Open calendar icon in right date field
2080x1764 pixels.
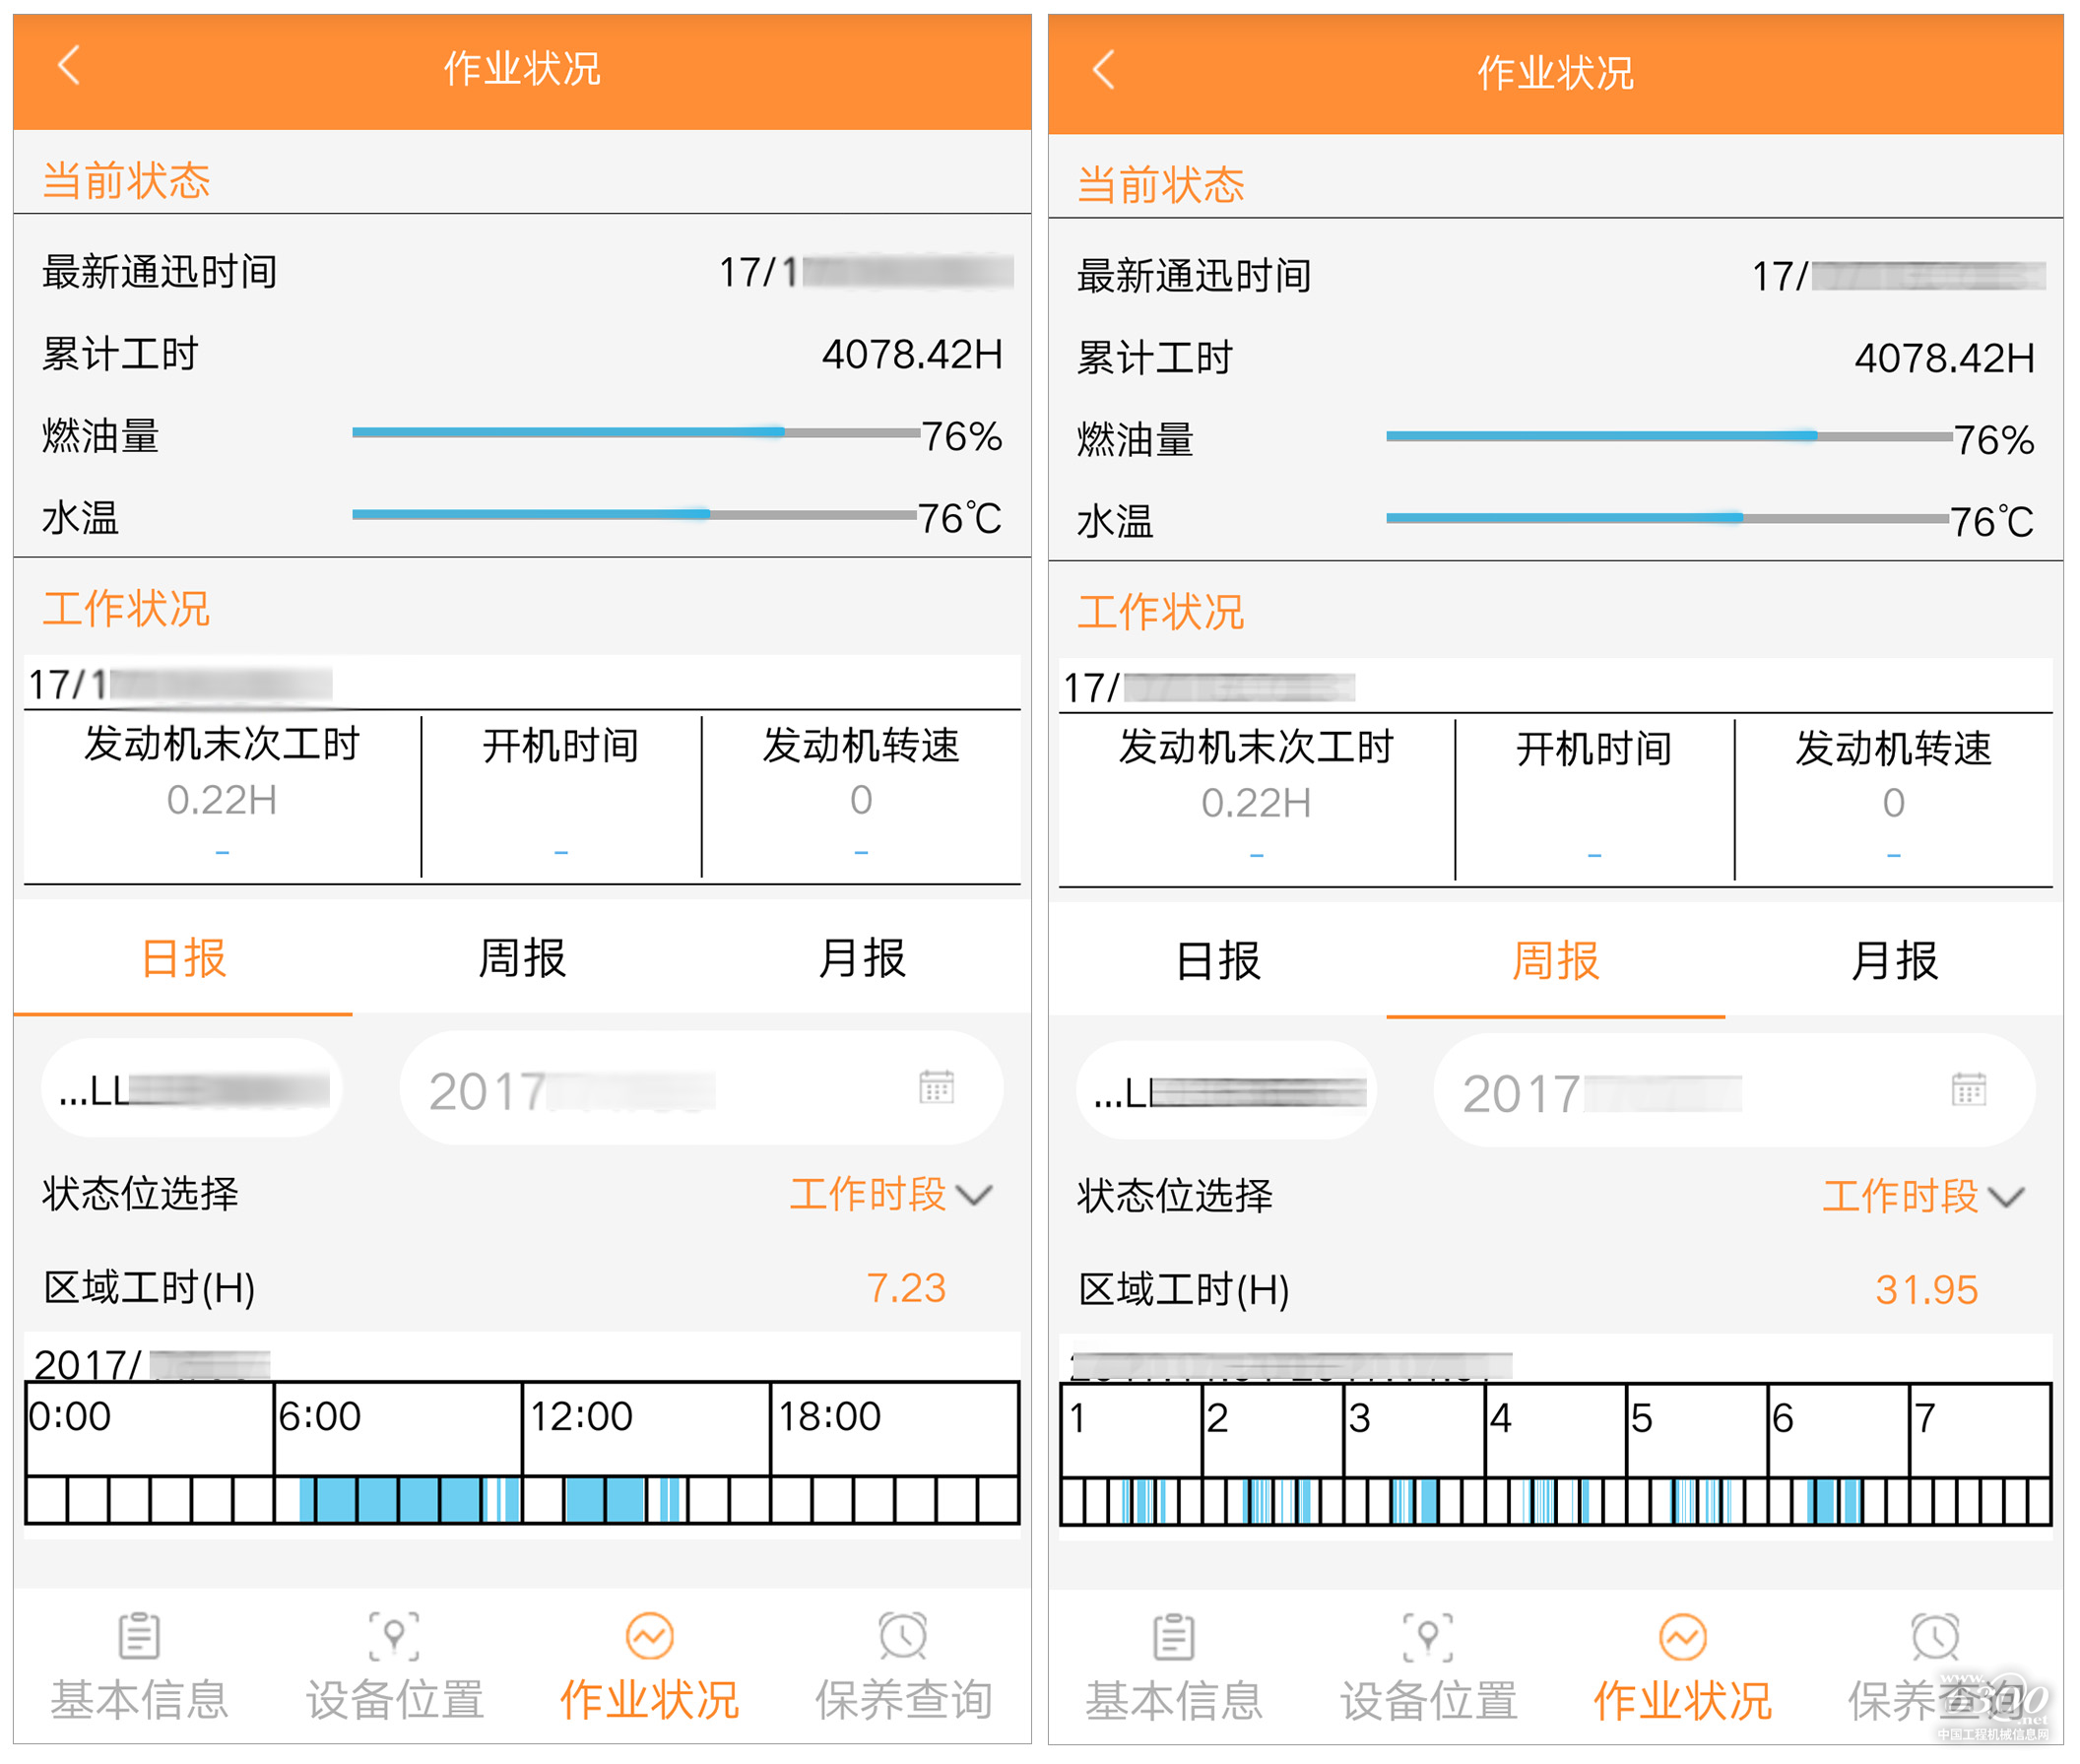[x=1968, y=1089]
